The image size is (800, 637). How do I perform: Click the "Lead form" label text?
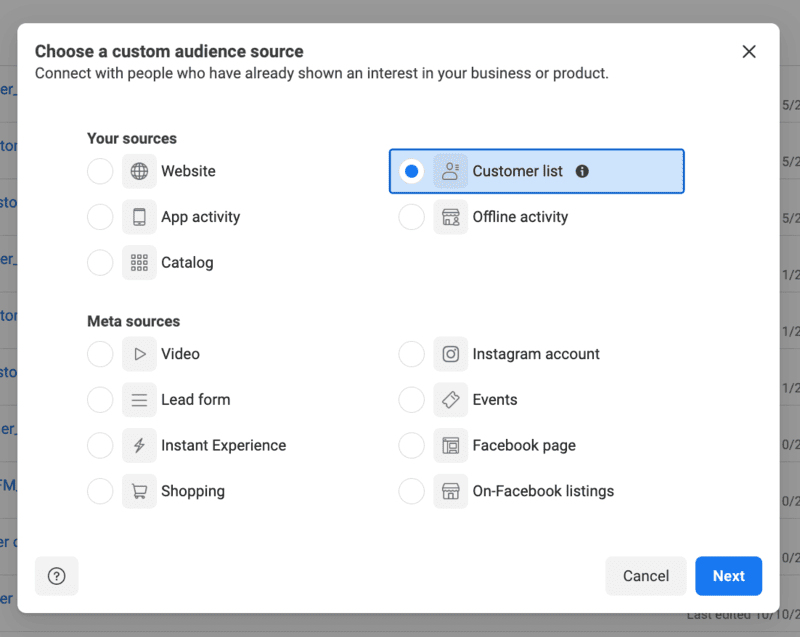(x=195, y=400)
